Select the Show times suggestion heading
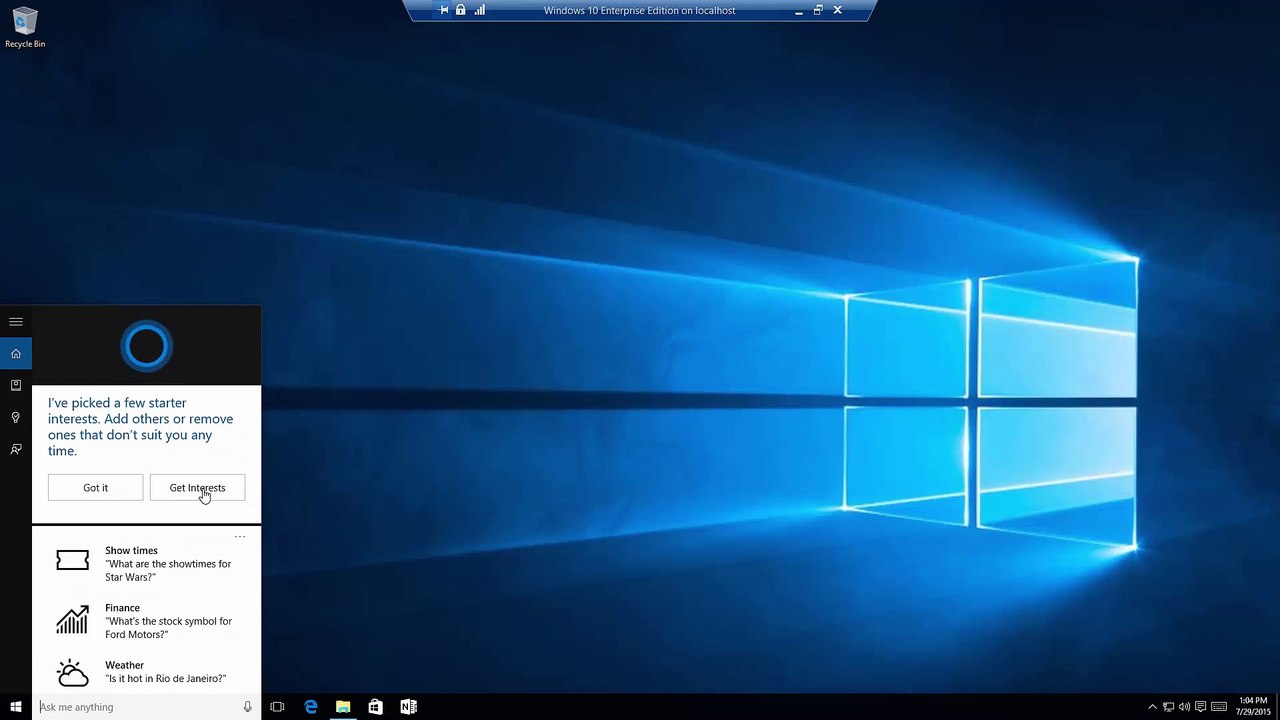Image resolution: width=1280 pixels, height=720 pixels. (x=131, y=550)
